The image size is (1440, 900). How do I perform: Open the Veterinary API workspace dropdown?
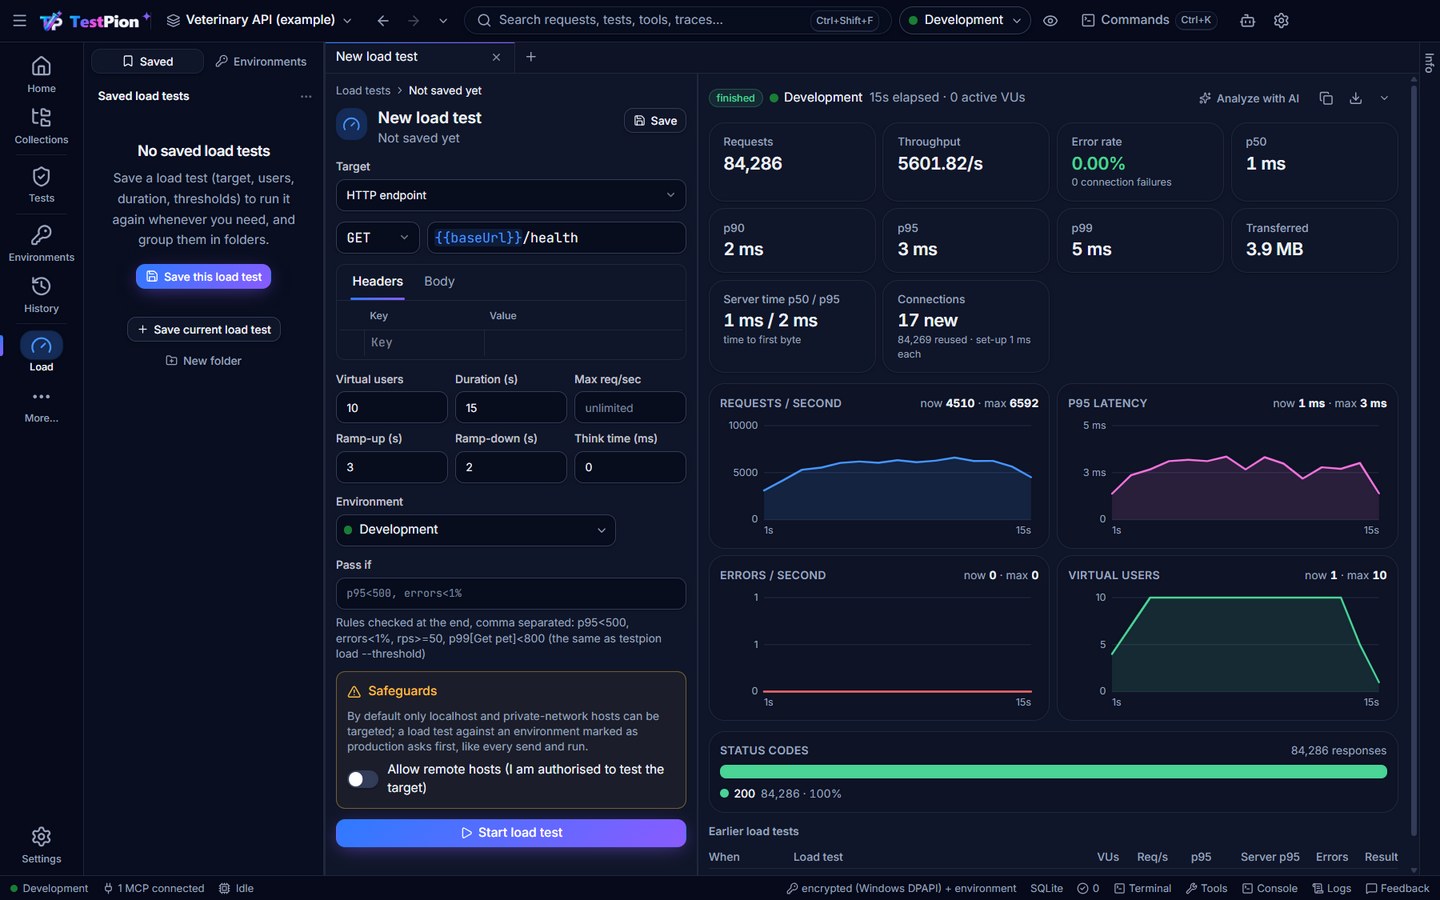point(259,20)
